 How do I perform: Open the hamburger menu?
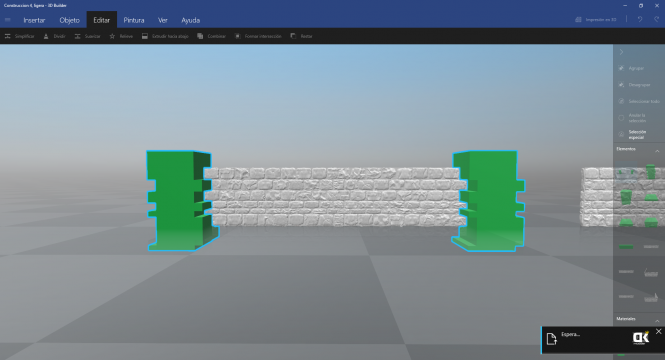8,20
